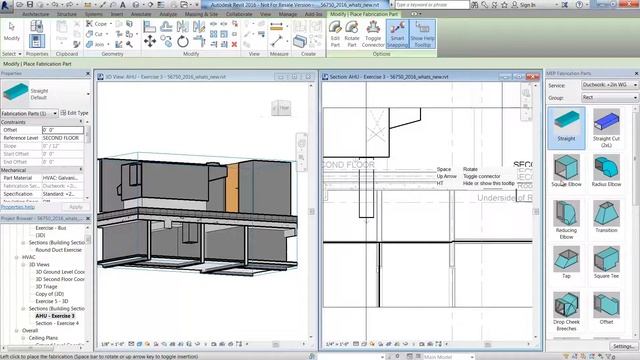Click the Copy tool in Modify panel
Screen dimensions: 640x360
pyautogui.click(x=166, y=41)
